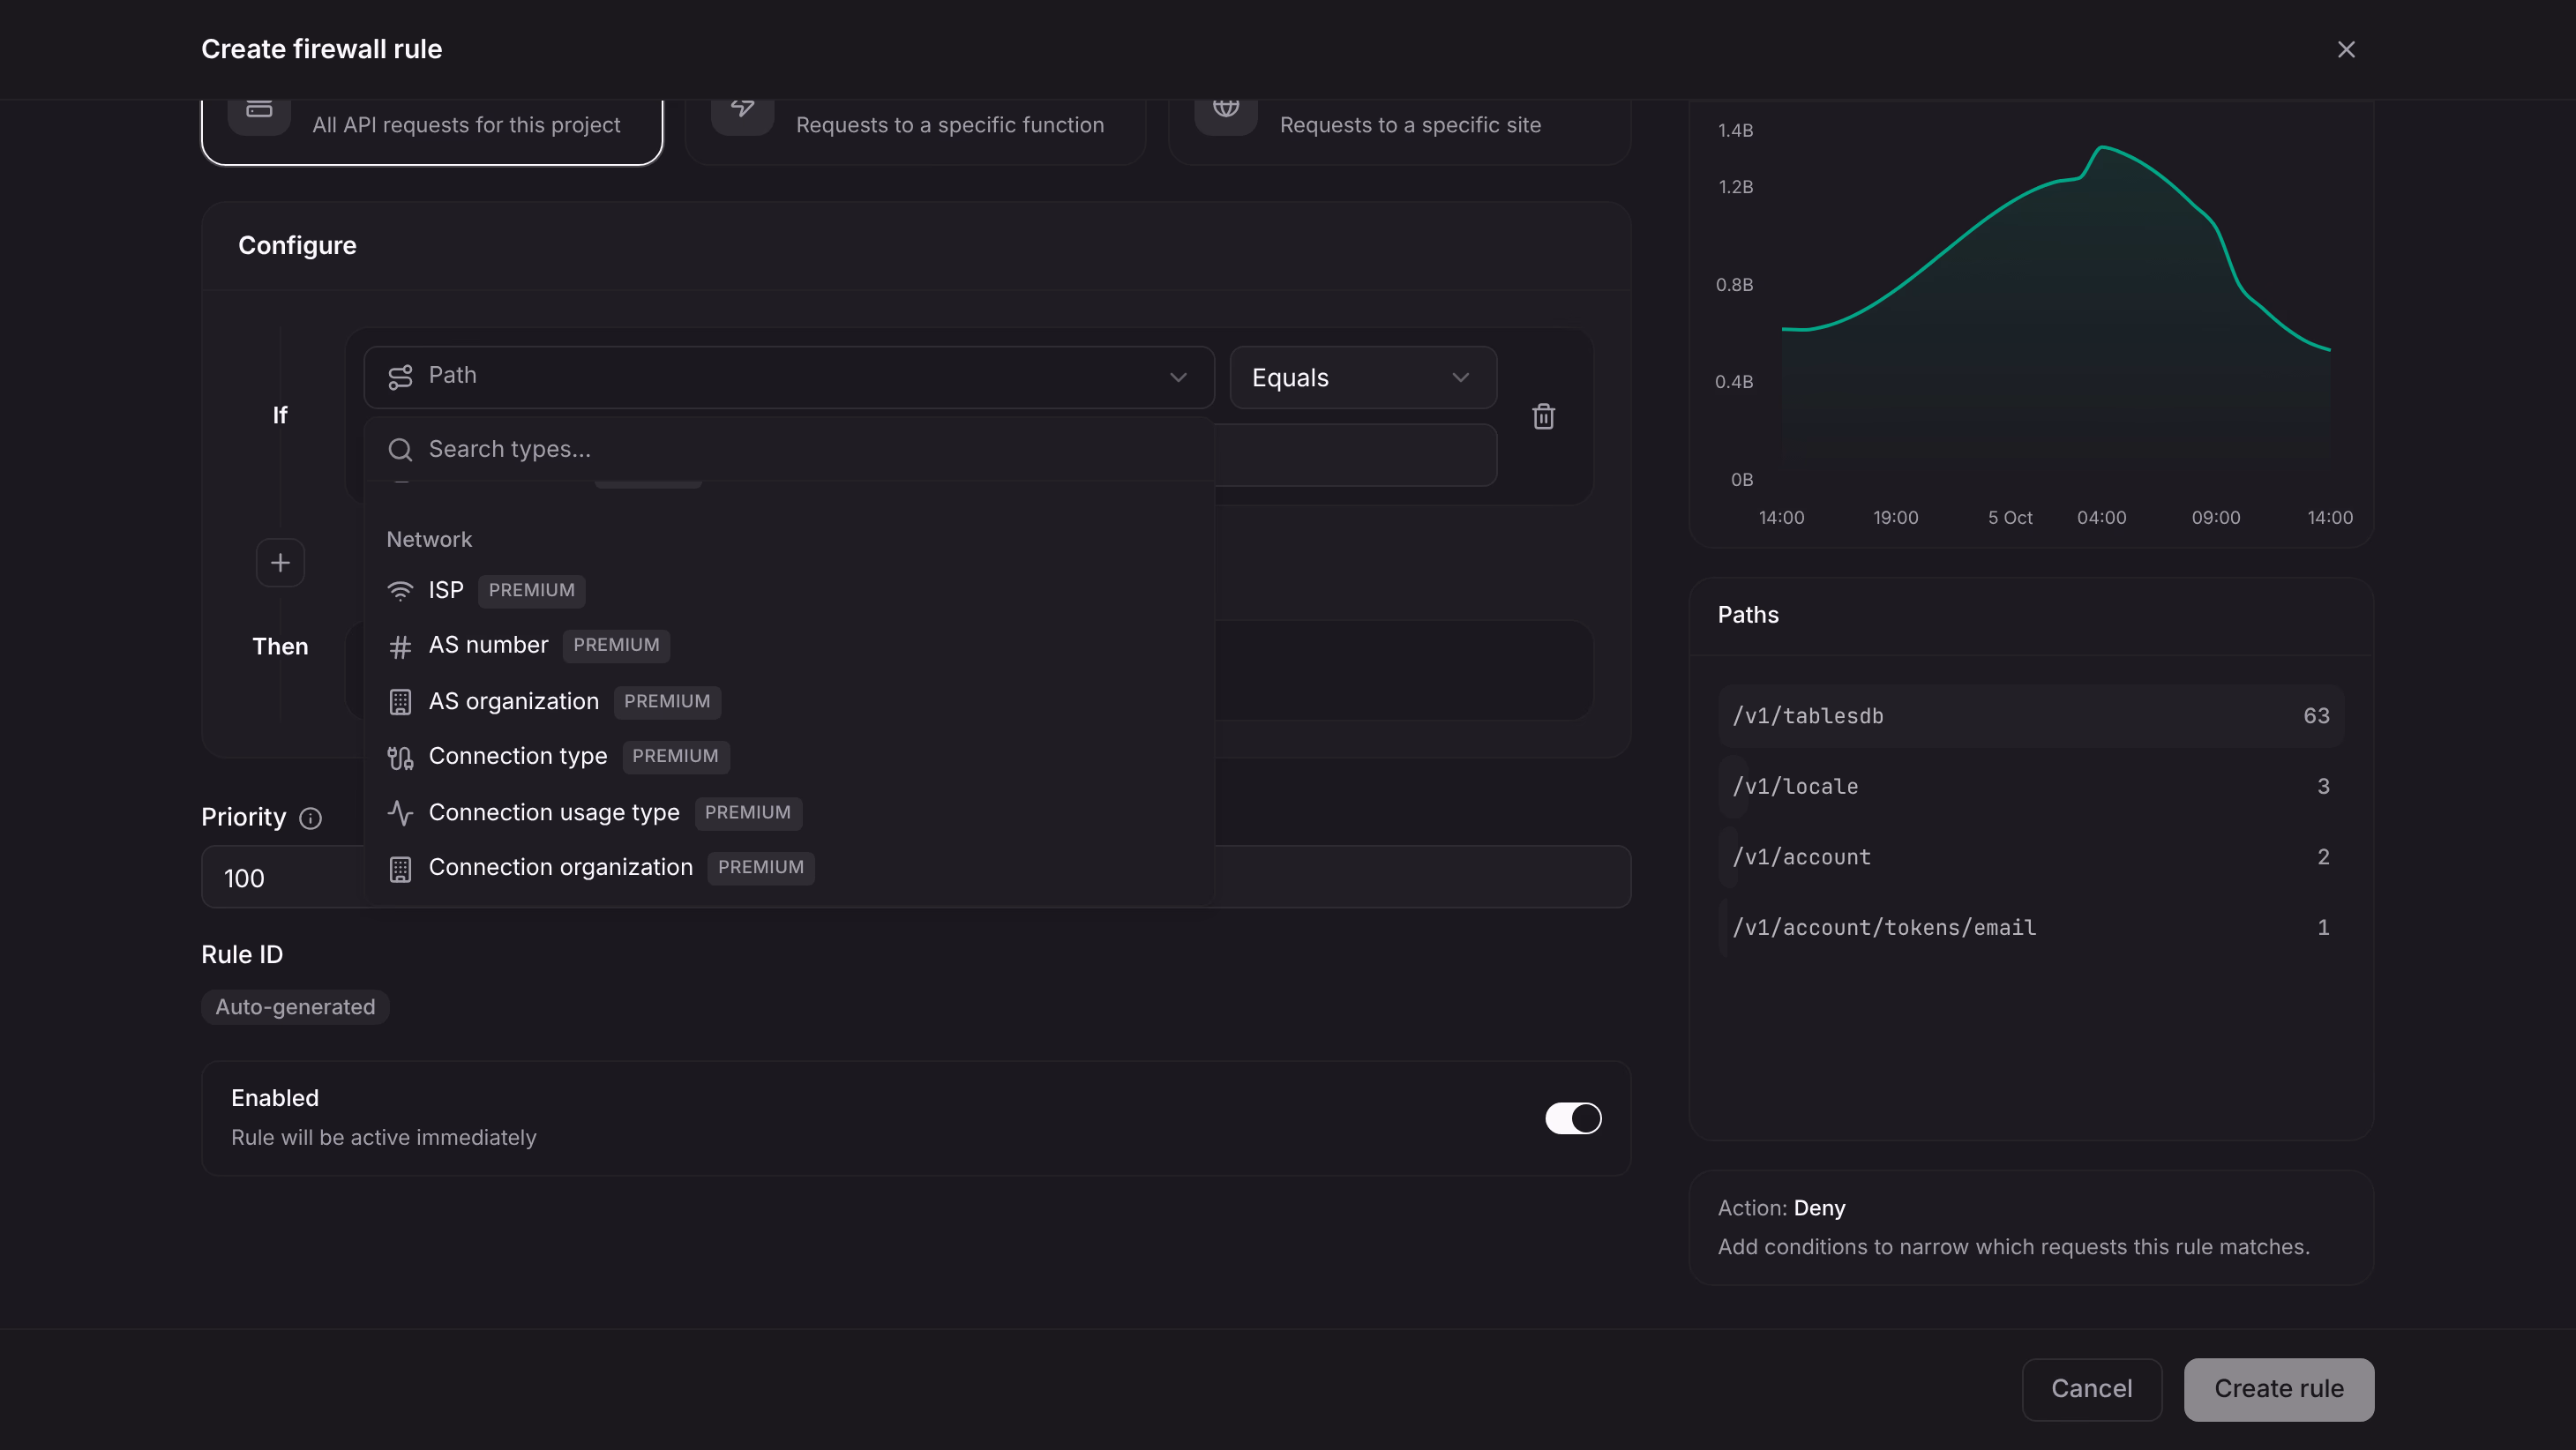Click the Network section heading

pyautogui.click(x=429, y=540)
